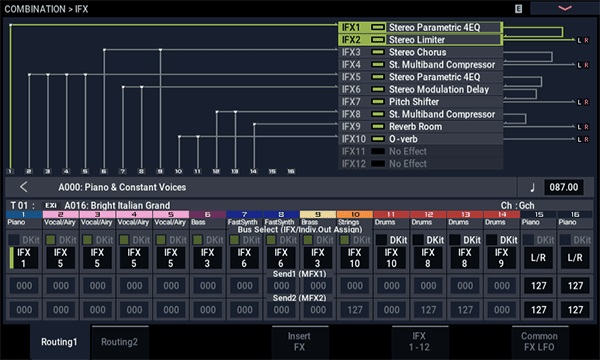Open timbre 12 bus select showing IFX 8
The width and height of the screenshot is (600, 360).
428,257
